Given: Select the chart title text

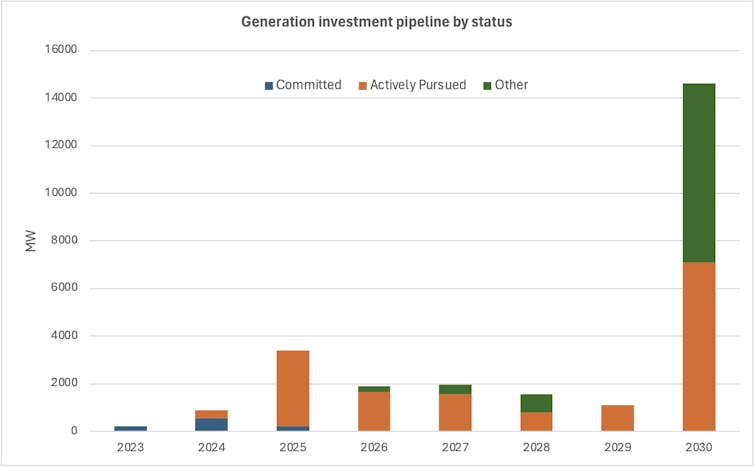Looking at the screenshot, I should pos(377,22).
